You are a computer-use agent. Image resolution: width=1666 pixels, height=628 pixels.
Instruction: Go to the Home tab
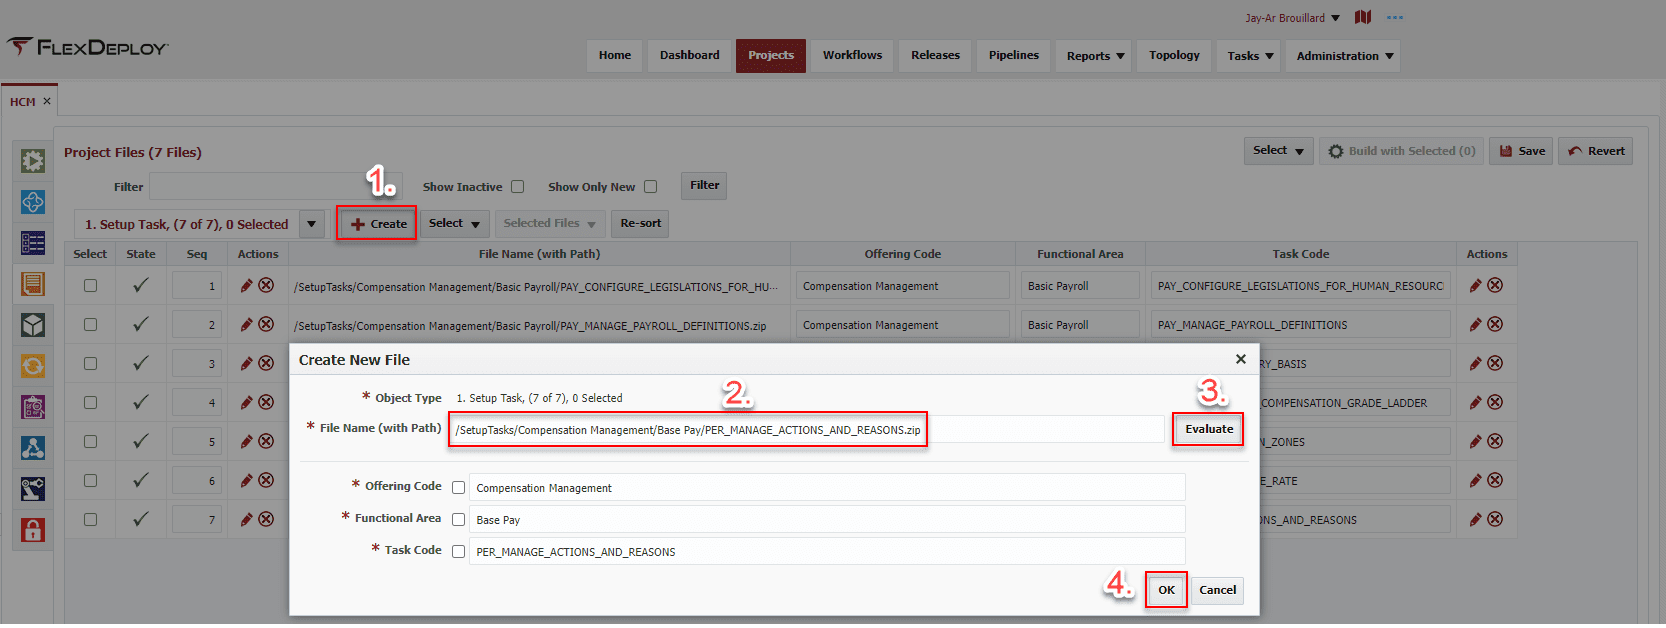(615, 56)
